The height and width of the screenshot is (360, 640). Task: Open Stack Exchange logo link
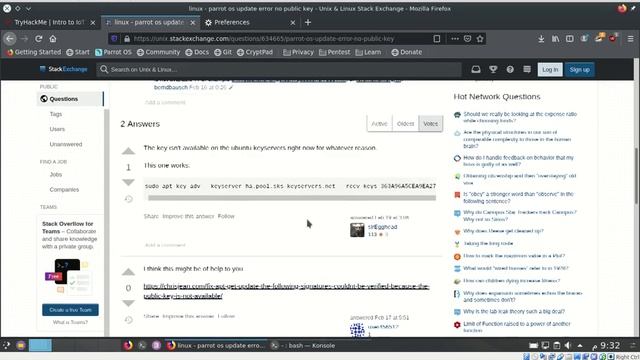63,69
